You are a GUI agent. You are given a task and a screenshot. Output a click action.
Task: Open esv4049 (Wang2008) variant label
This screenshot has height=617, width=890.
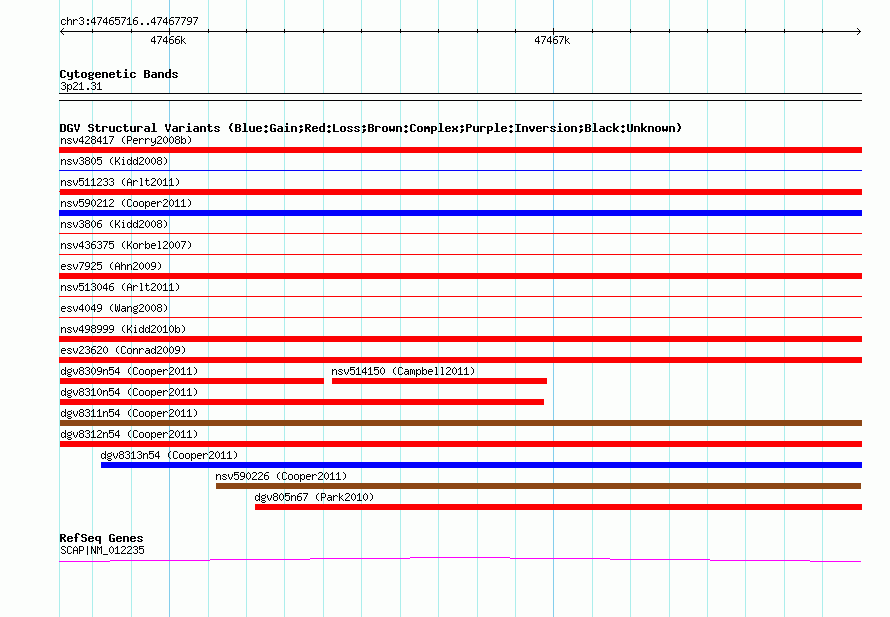click(x=114, y=308)
